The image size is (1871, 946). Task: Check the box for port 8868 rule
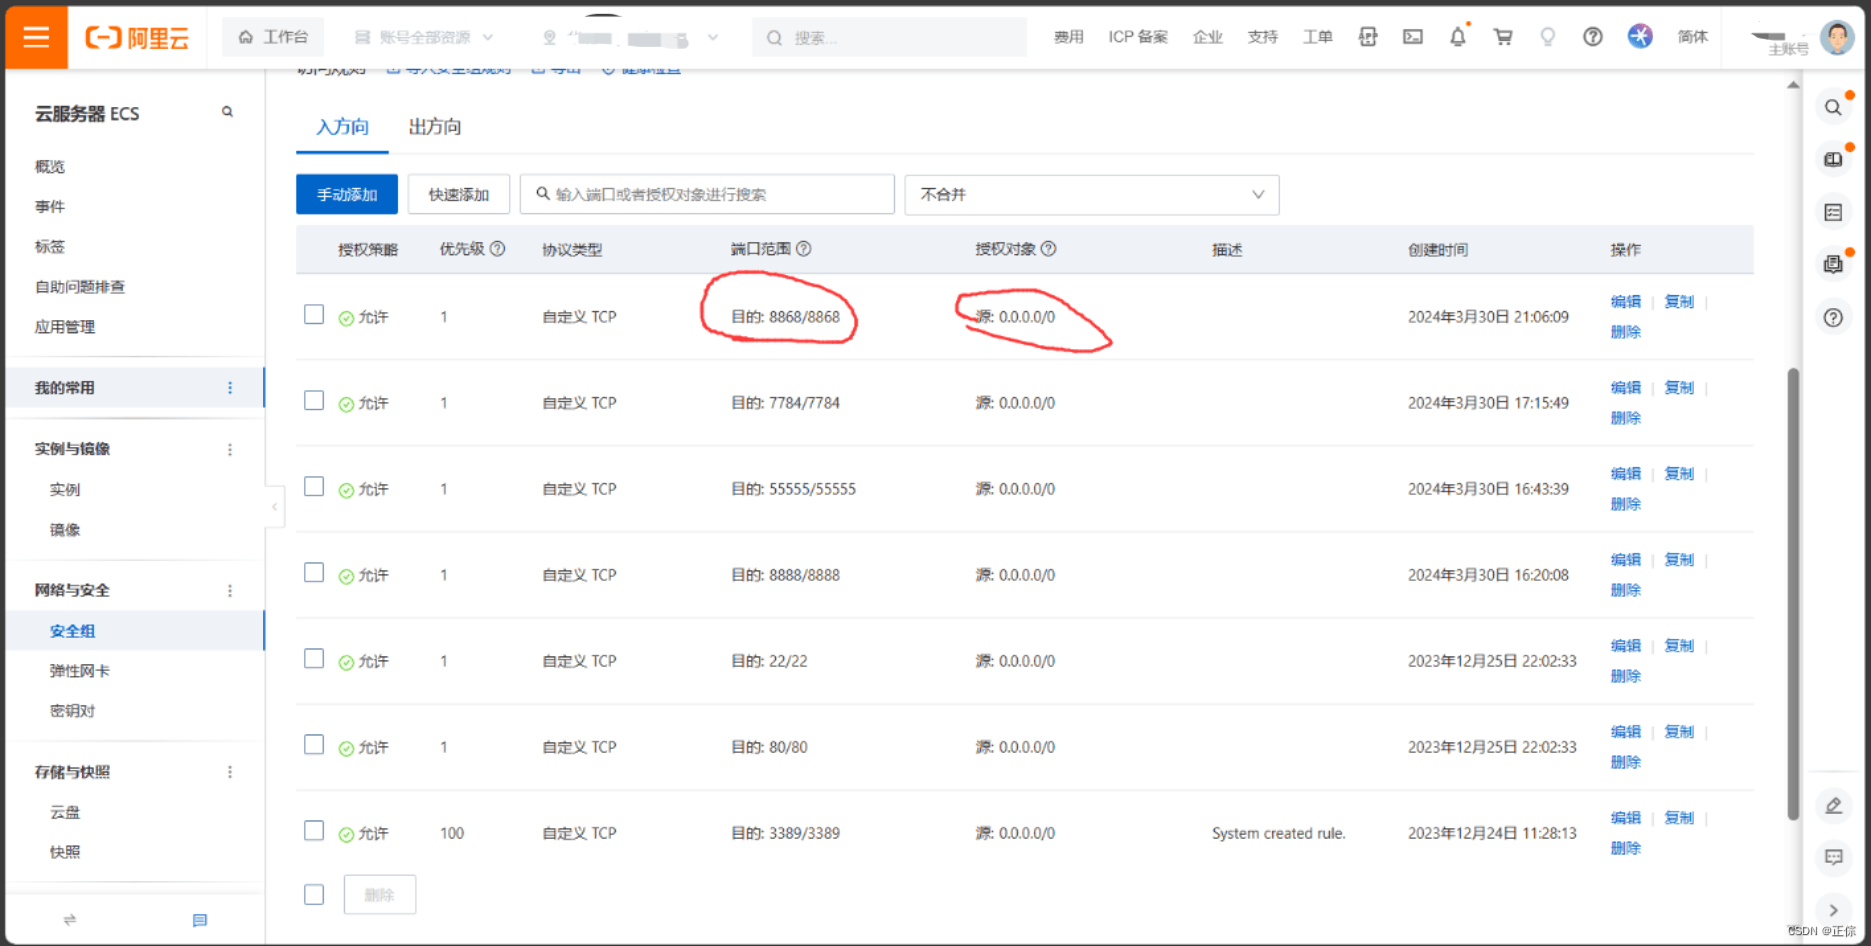(x=314, y=315)
